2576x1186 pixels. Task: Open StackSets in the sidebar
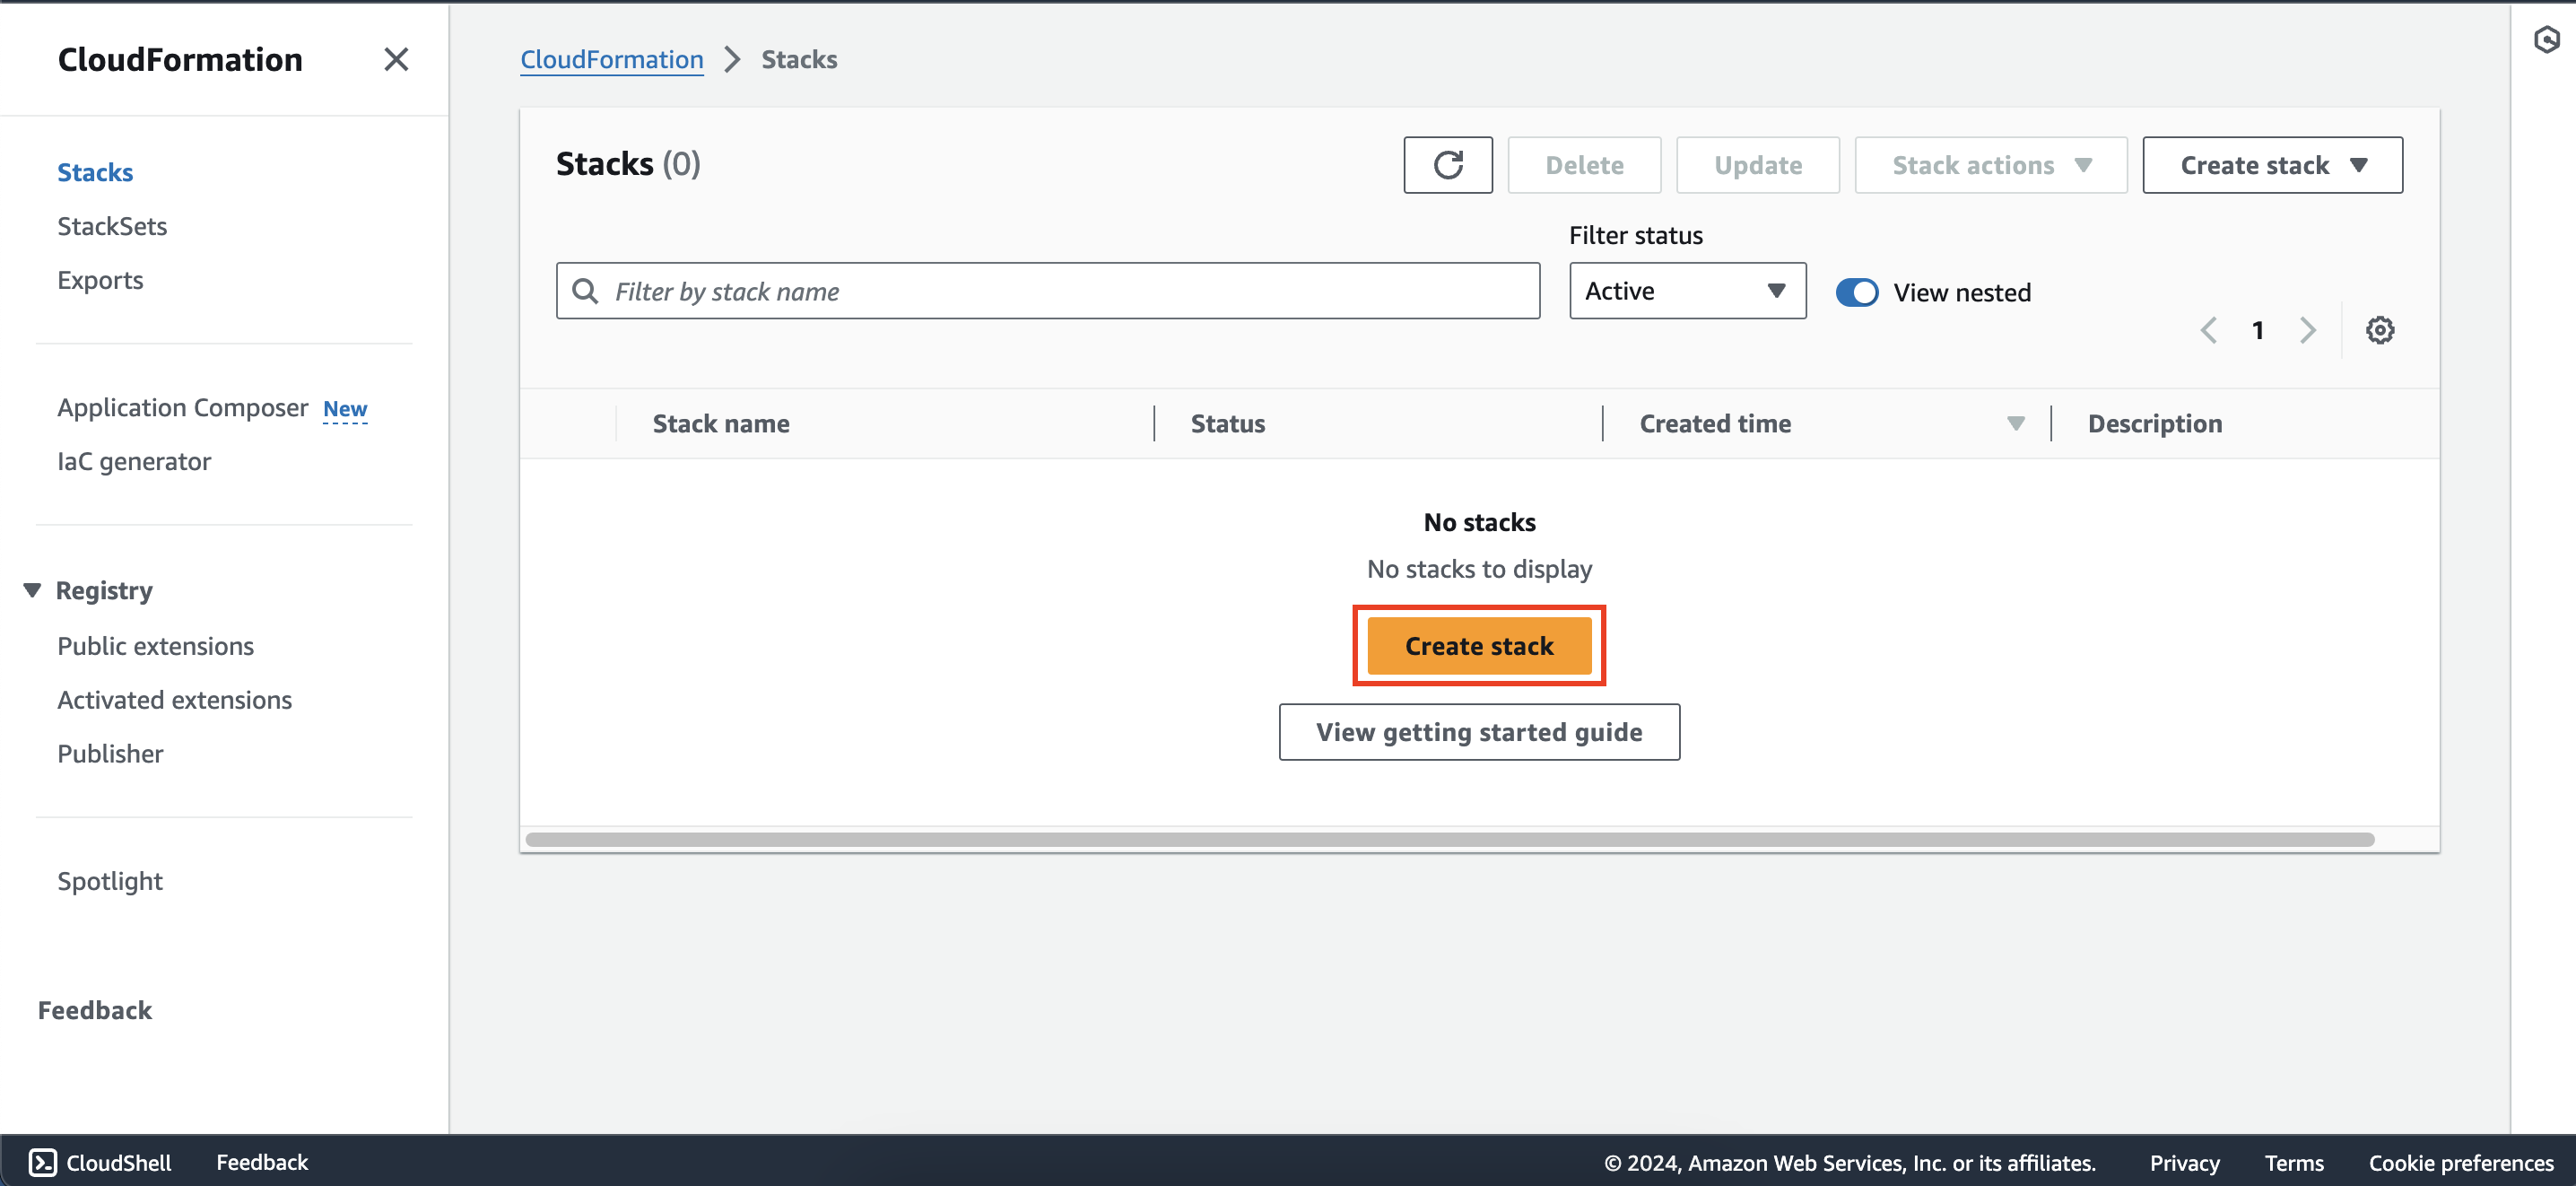pos(112,226)
